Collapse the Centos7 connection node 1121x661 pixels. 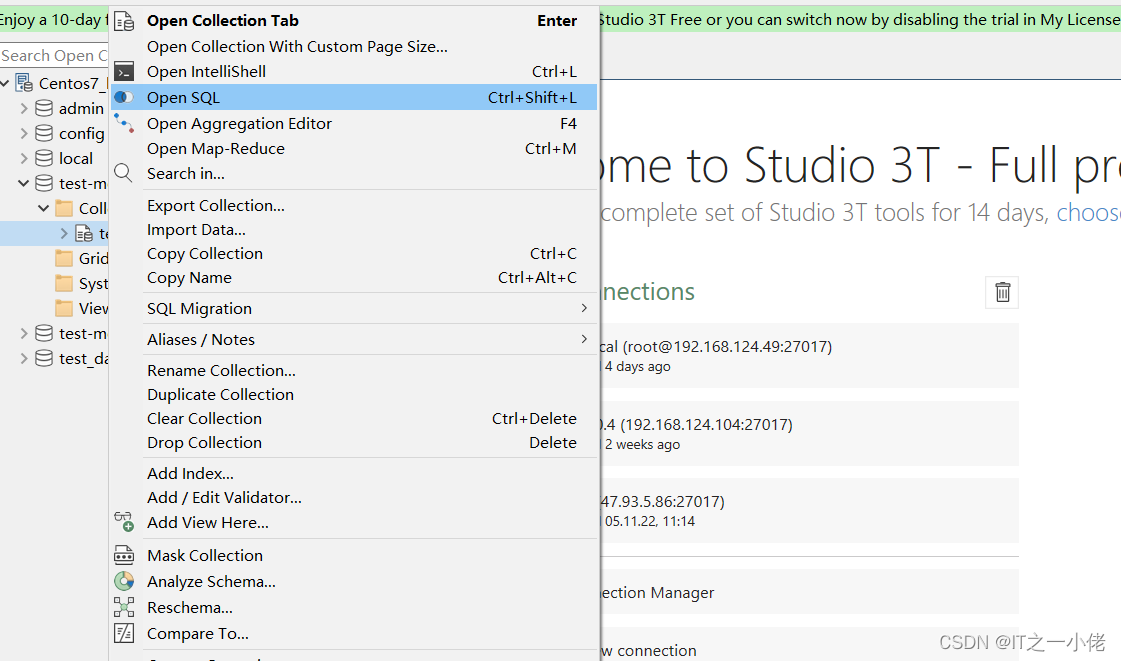(4, 83)
